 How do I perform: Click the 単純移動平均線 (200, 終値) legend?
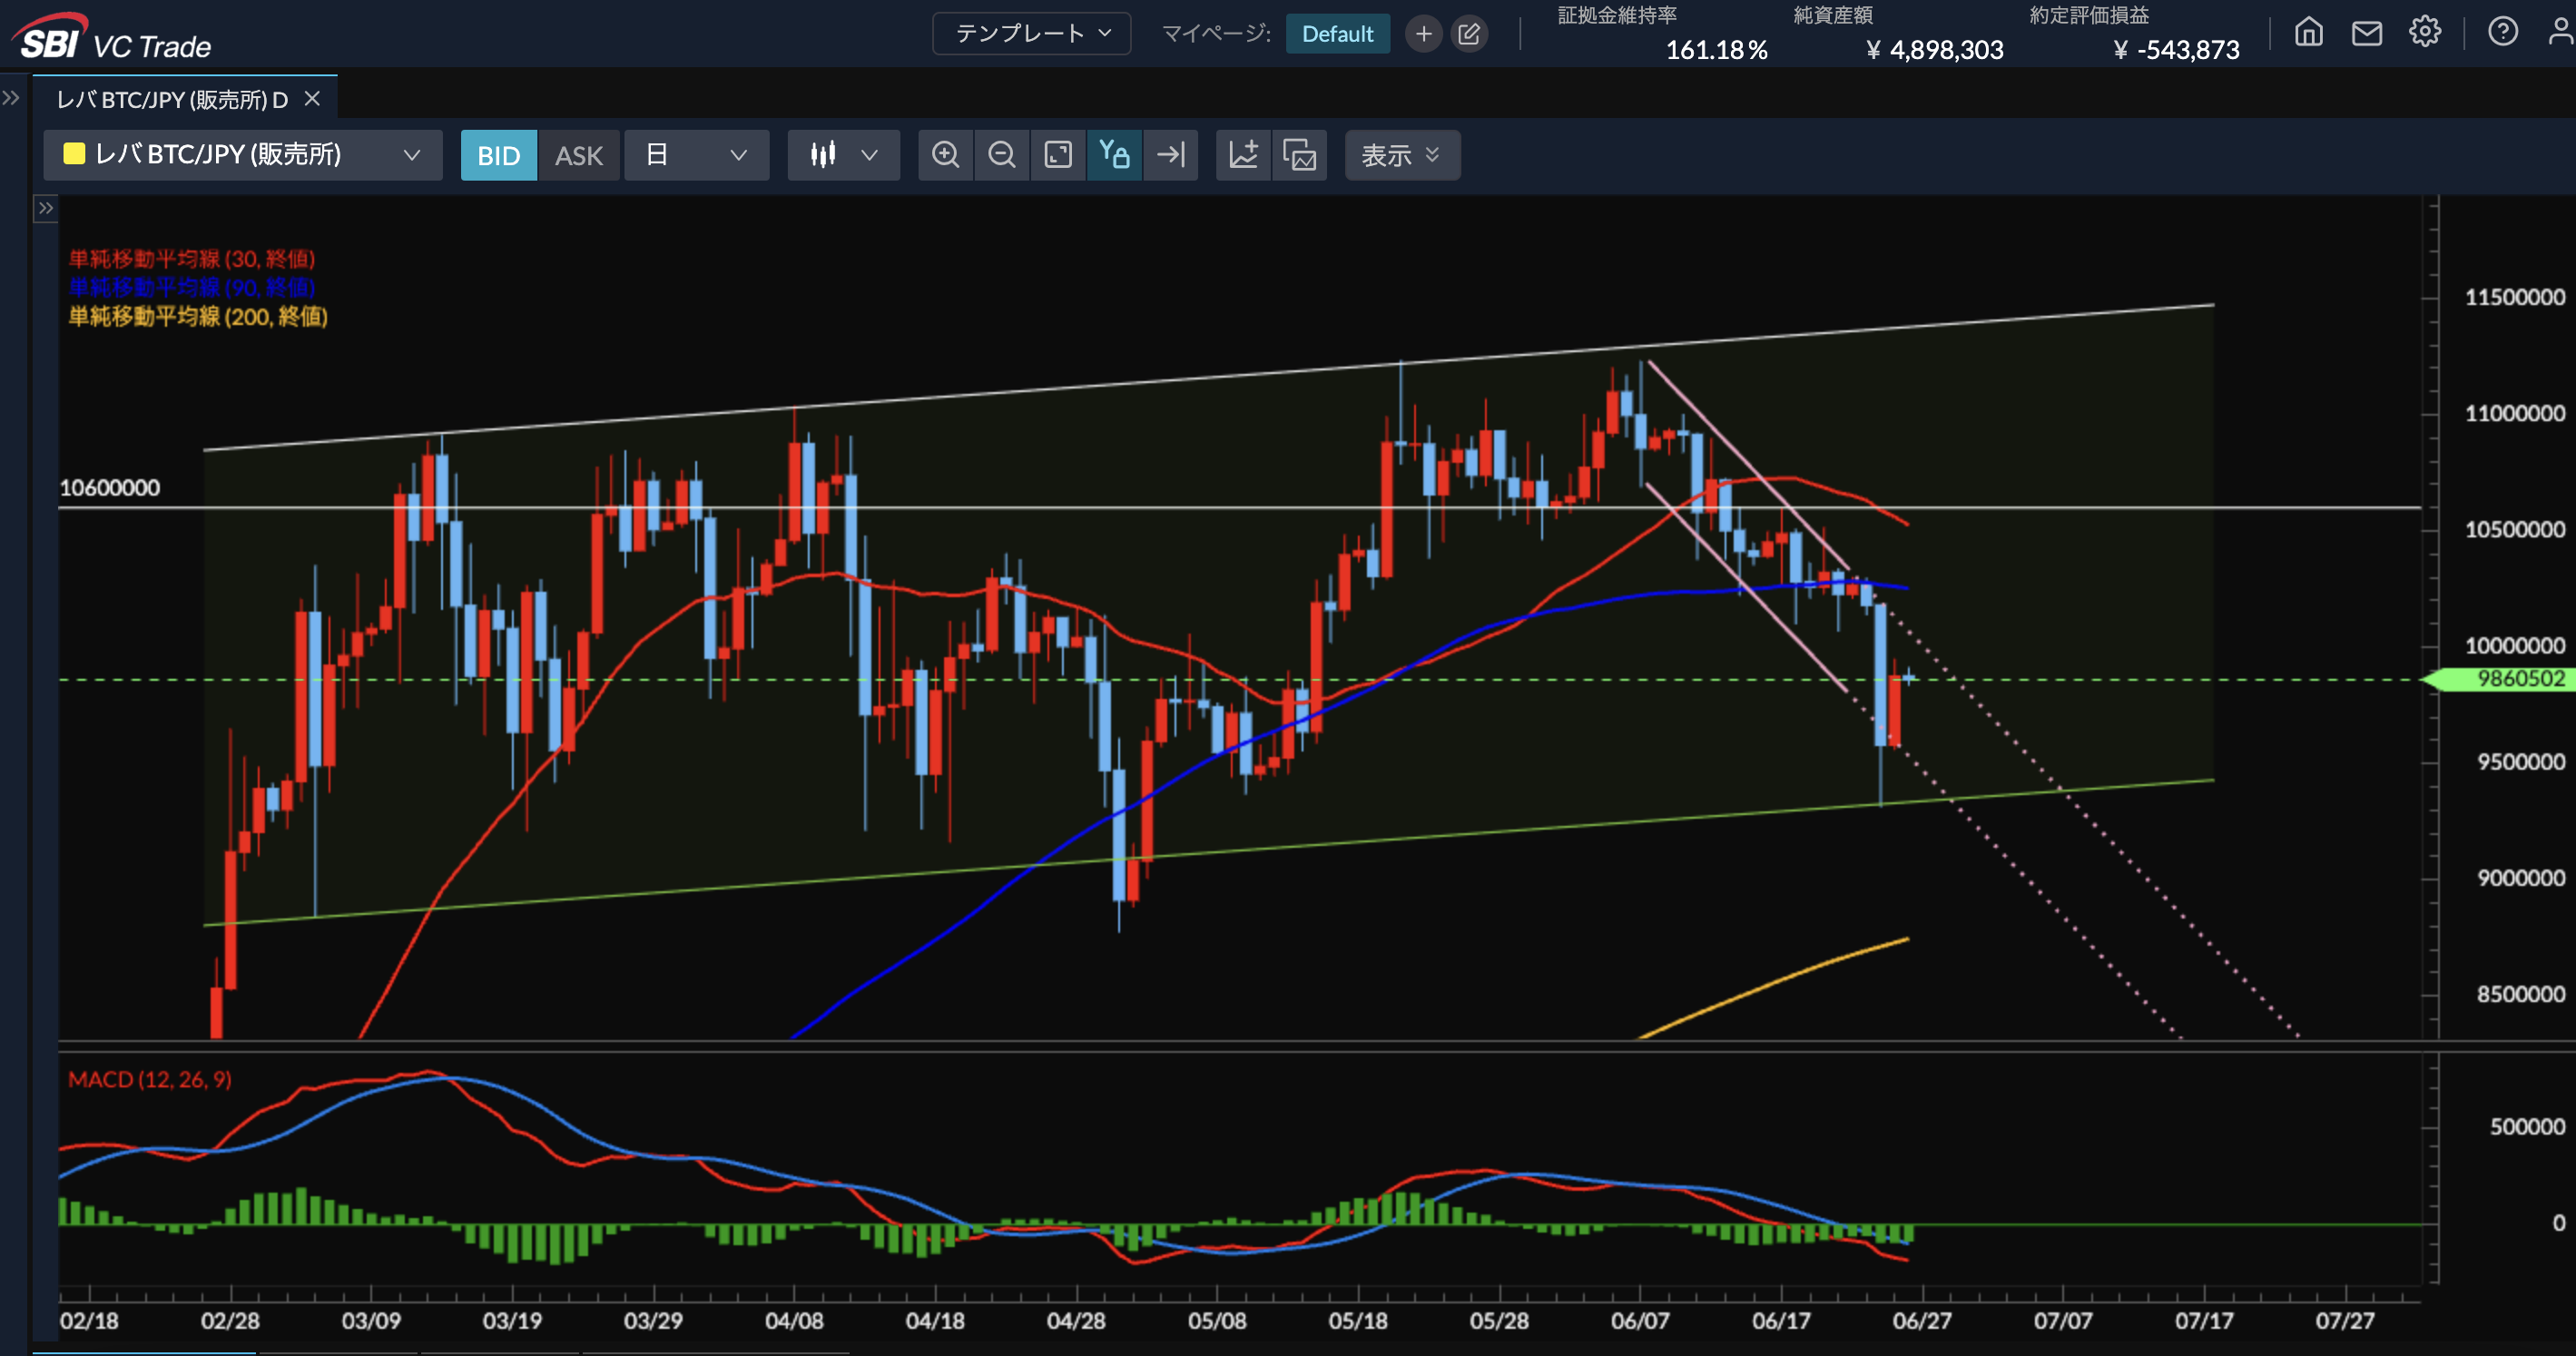pos(197,317)
